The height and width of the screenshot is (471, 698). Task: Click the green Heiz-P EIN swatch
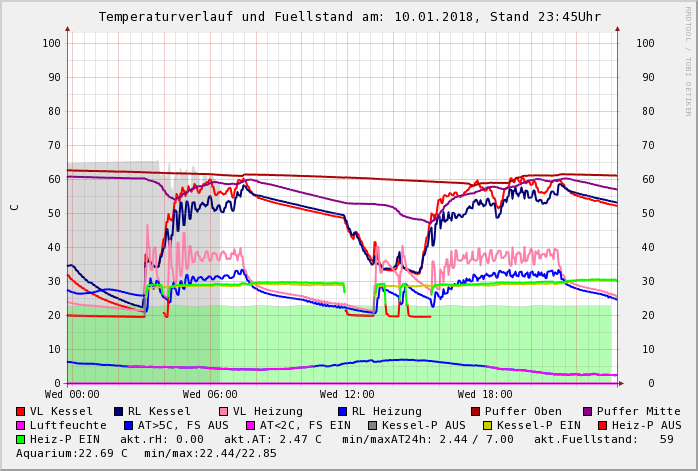click(21, 439)
